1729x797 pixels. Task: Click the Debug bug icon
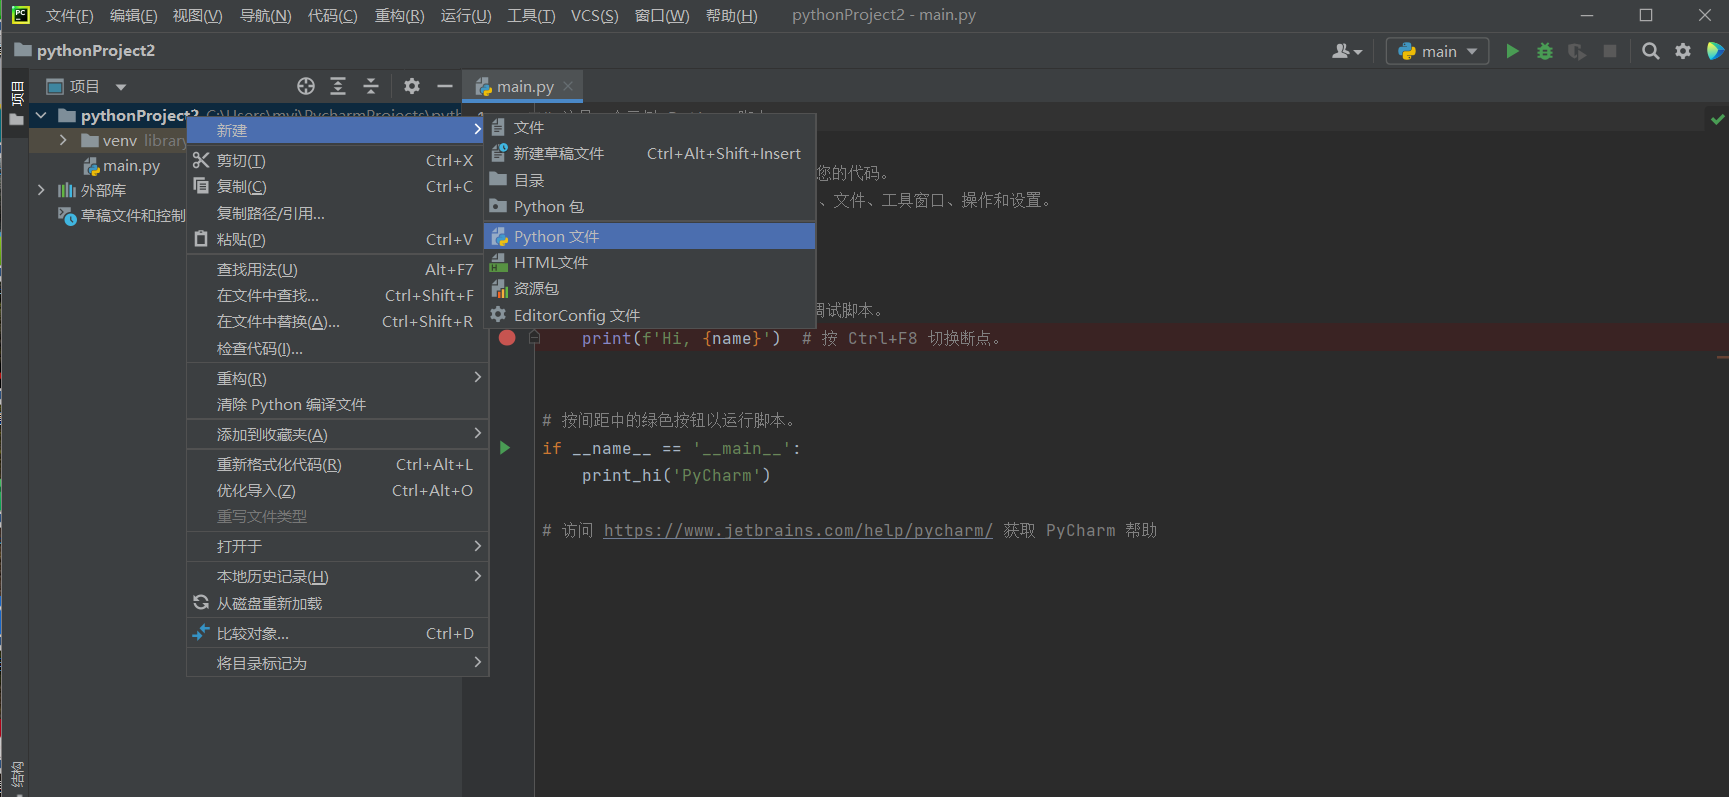(1545, 51)
